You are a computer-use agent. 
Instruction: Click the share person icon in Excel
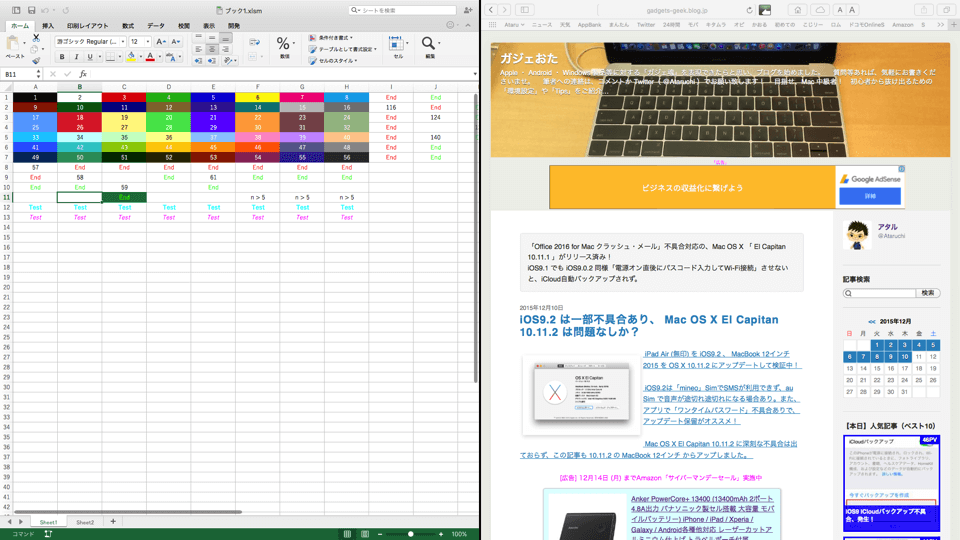[468, 10]
